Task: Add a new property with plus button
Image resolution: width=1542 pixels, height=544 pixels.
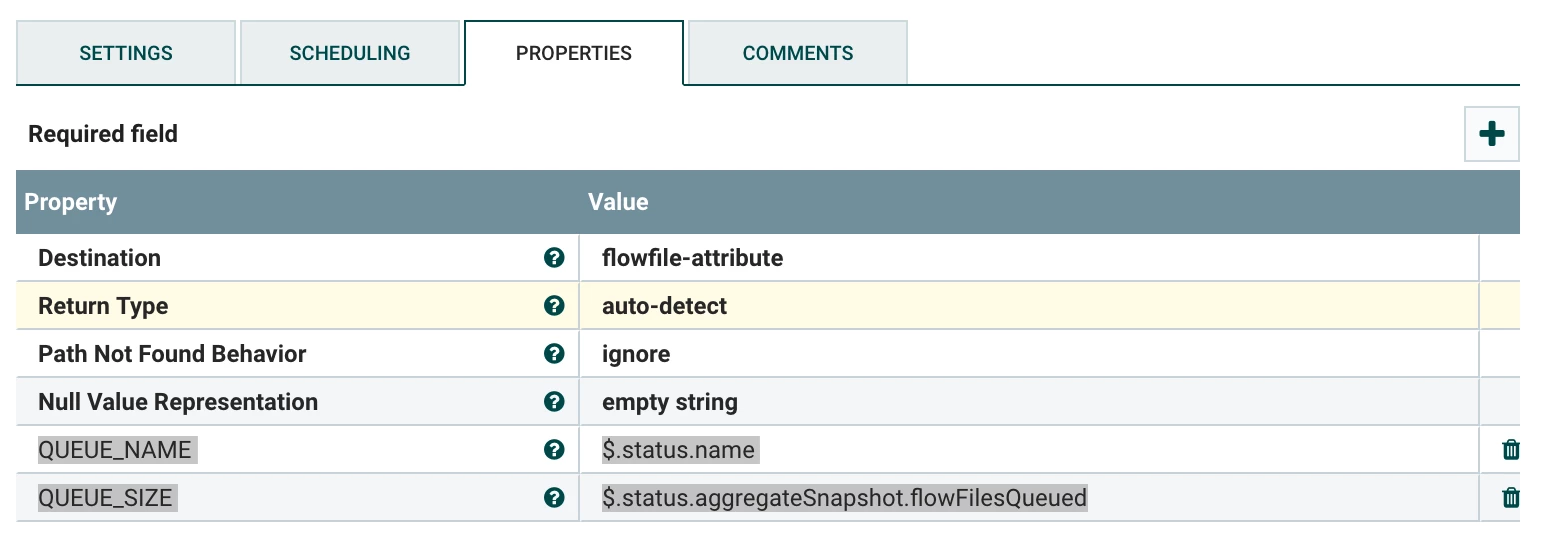Action: click(x=1492, y=134)
